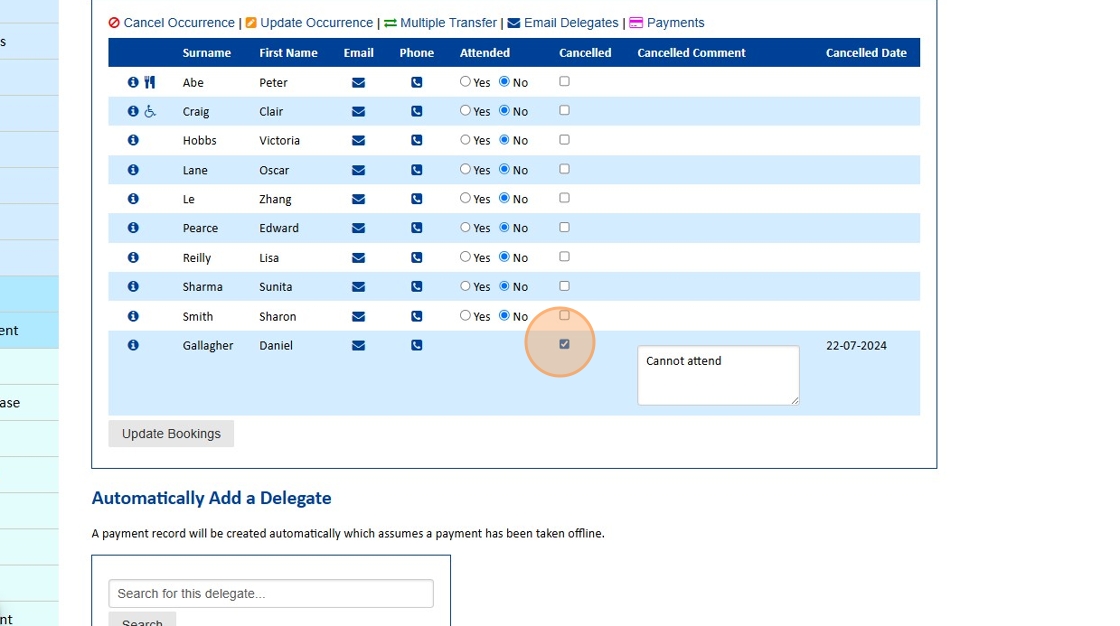Tick the Cancelled checkbox for Clair Craig

tap(564, 110)
